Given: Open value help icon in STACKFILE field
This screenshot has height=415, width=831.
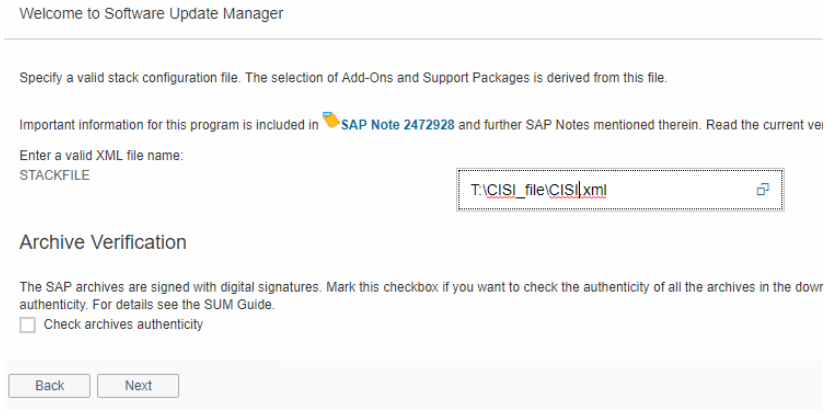Looking at the screenshot, I should pyautogui.click(x=762, y=188).
